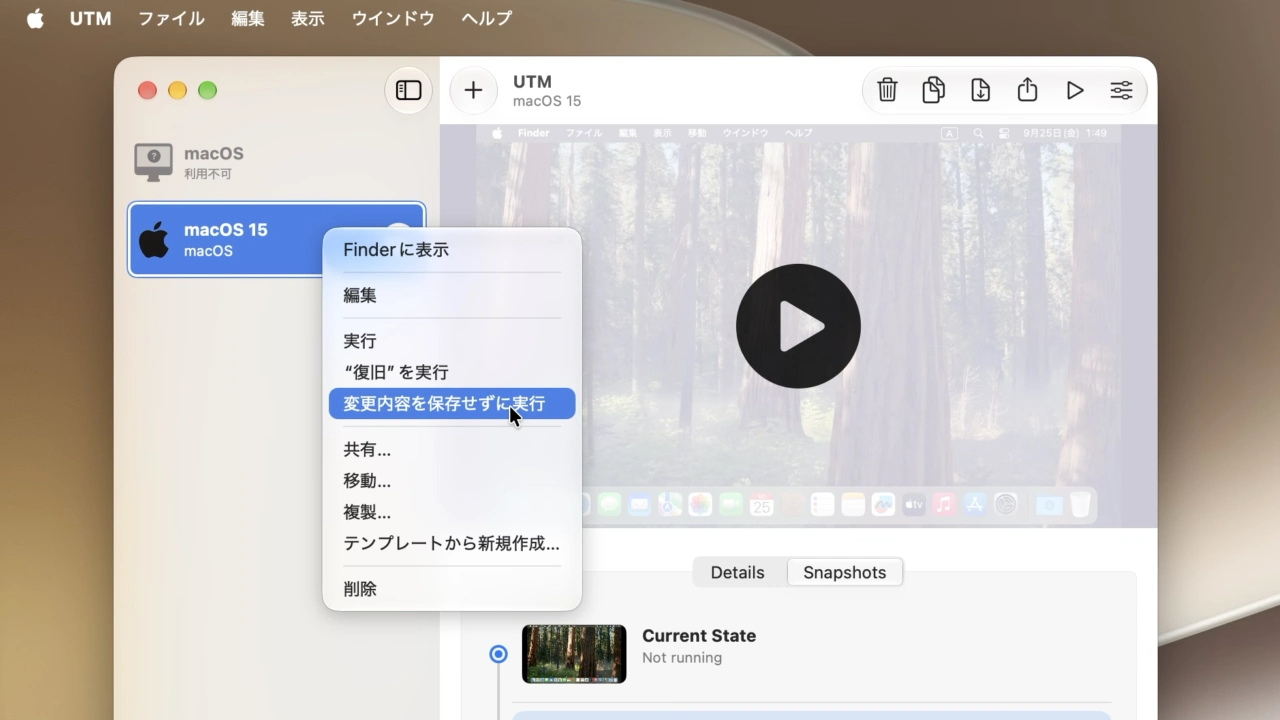Open the ファイル menu in menu bar
This screenshot has width=1280, height=720.
click(171, 18)
